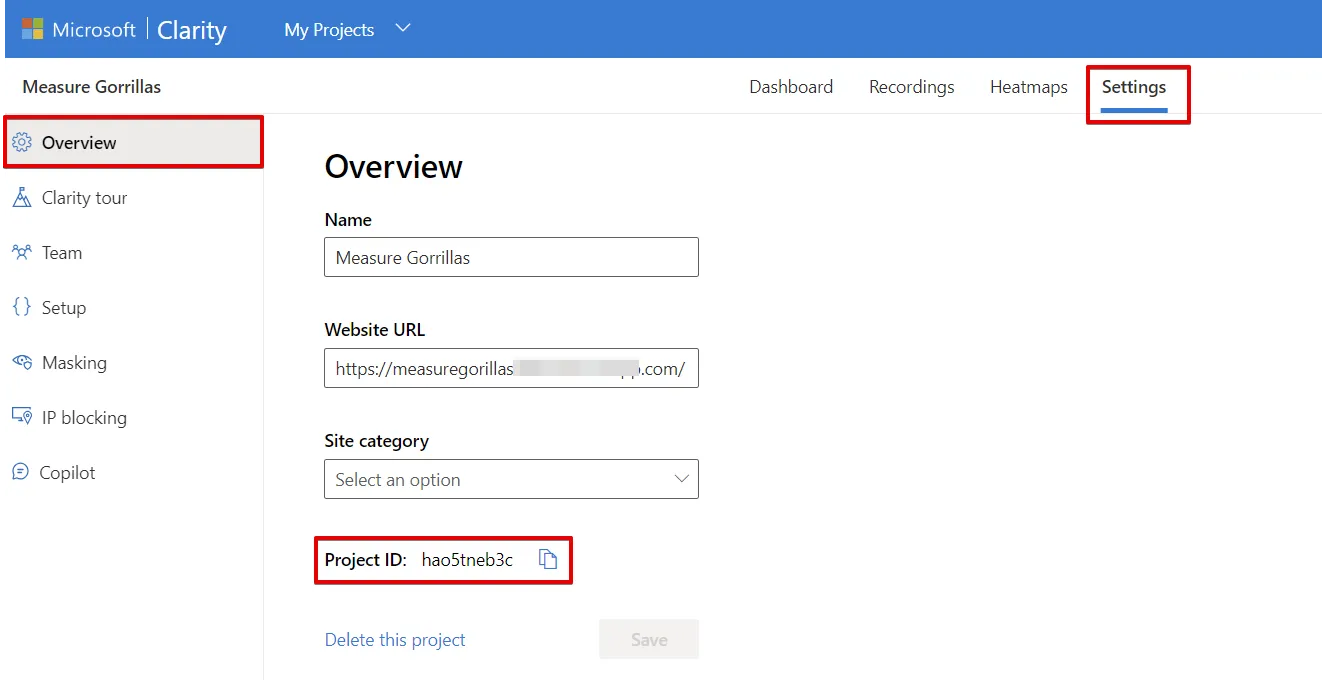The height and width of the screenshot is (680, 1322).
Task: Click the IP blocking monitor icon
Action: pyautogui.click(x=22, y=417)
